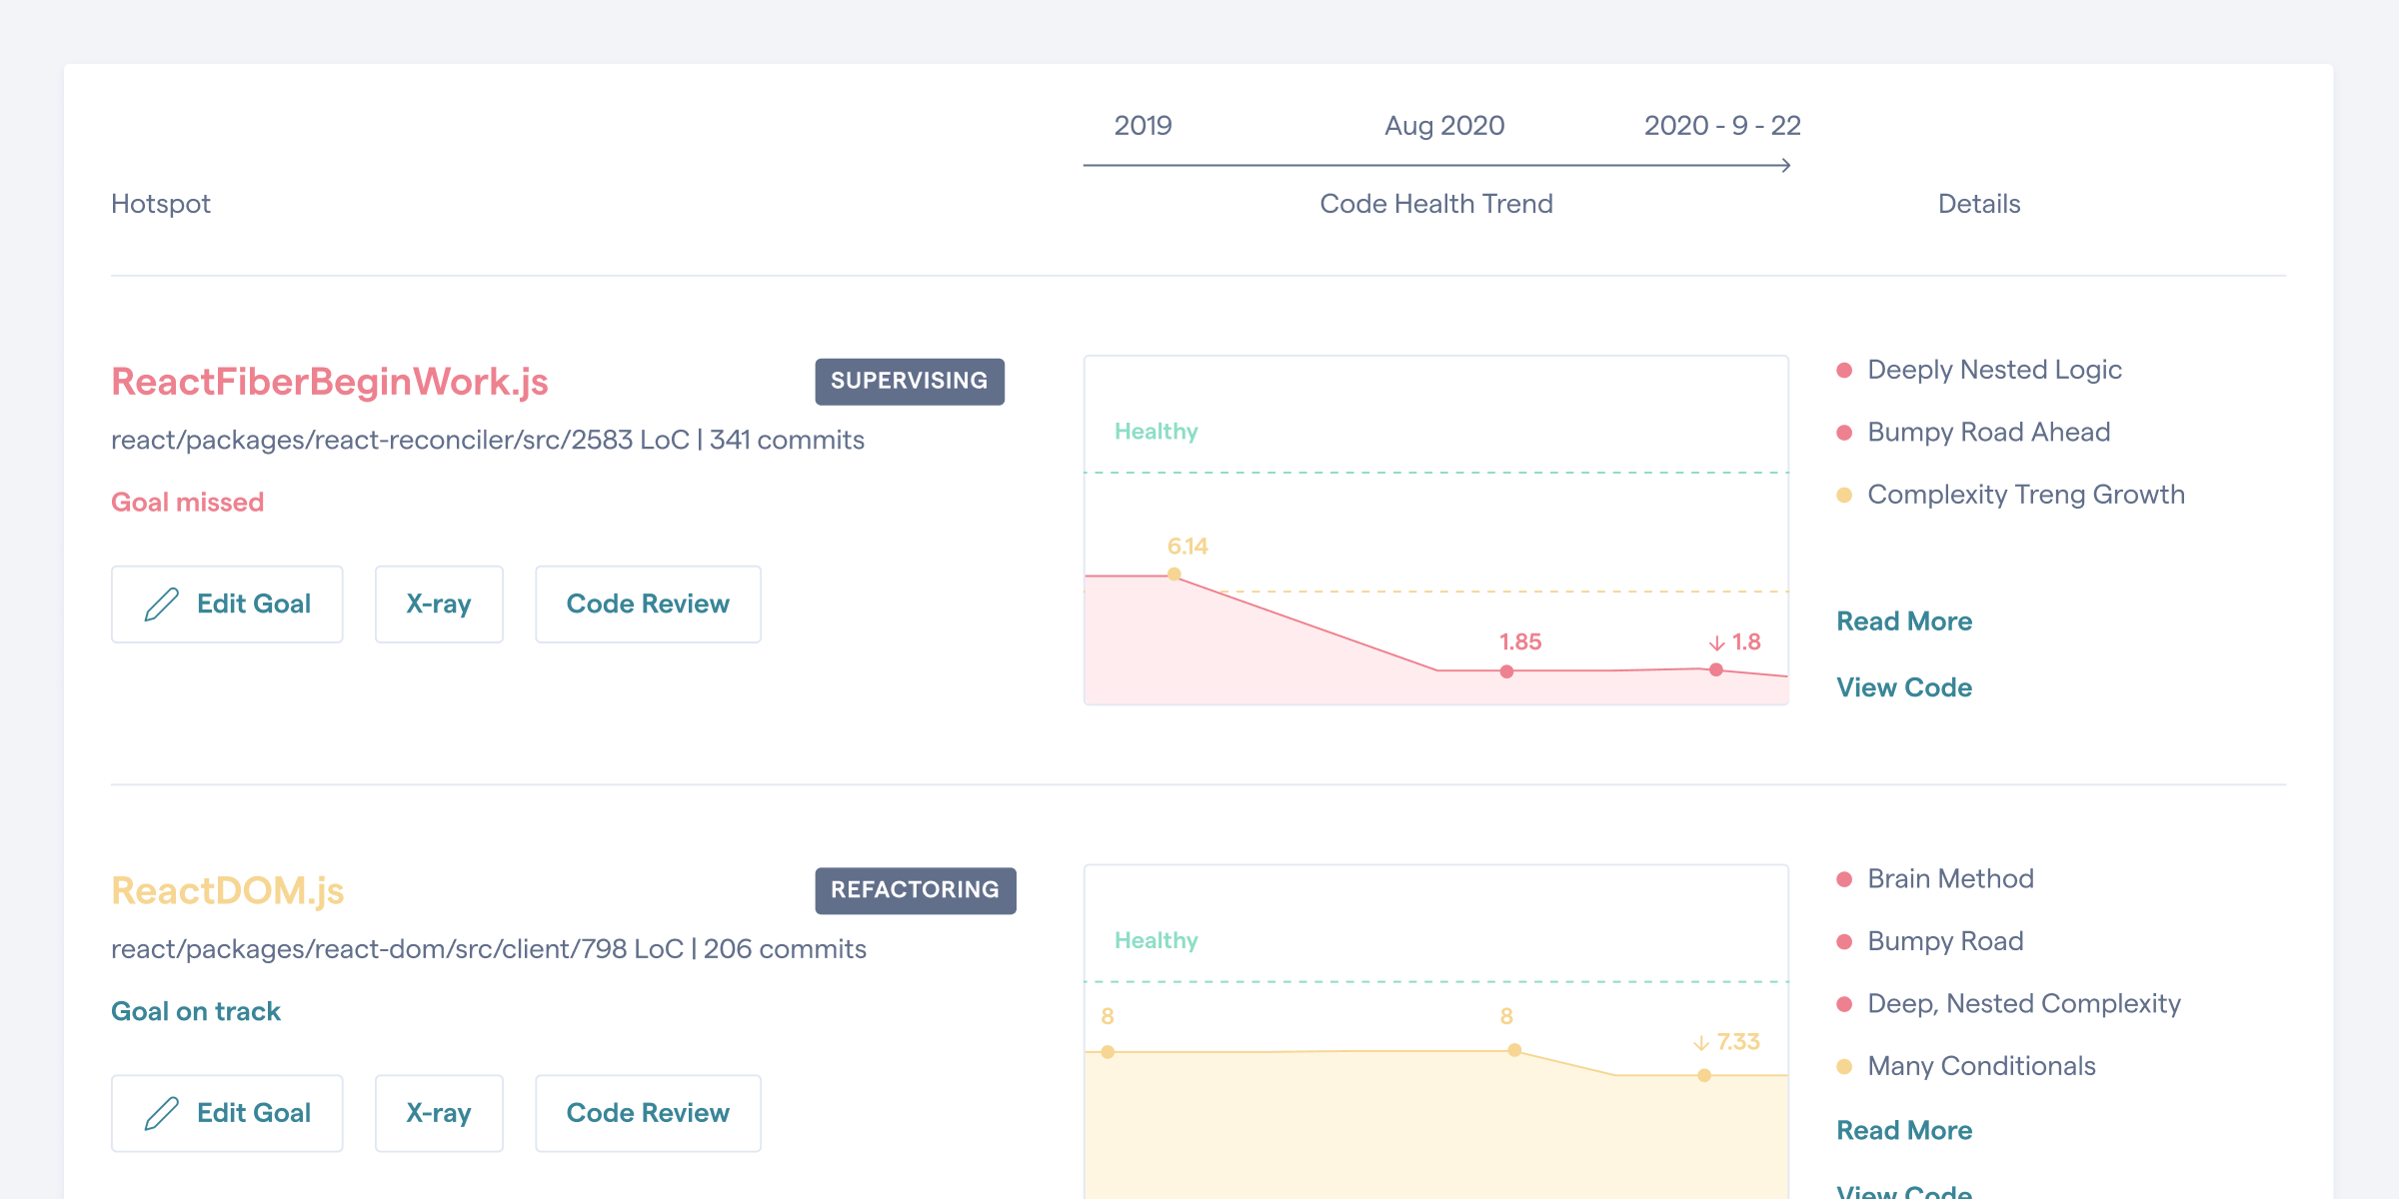Click the Healthy label on ReactDOM.js chart
The image size is (2399, 1199).
point(1156,940)
